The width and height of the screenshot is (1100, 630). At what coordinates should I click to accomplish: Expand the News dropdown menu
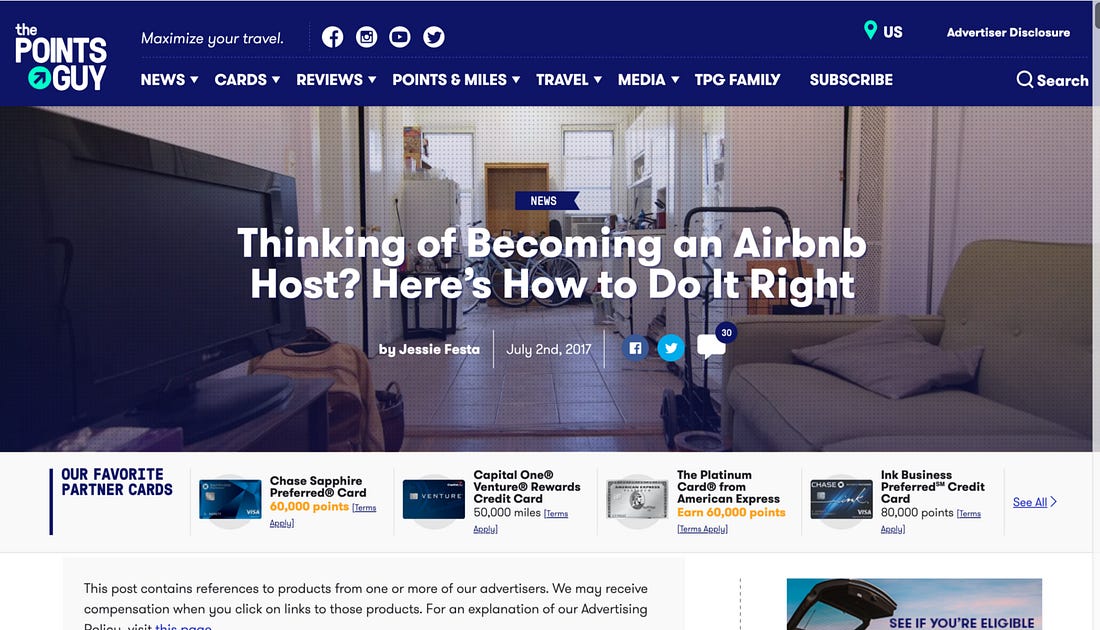coord(169,80)
